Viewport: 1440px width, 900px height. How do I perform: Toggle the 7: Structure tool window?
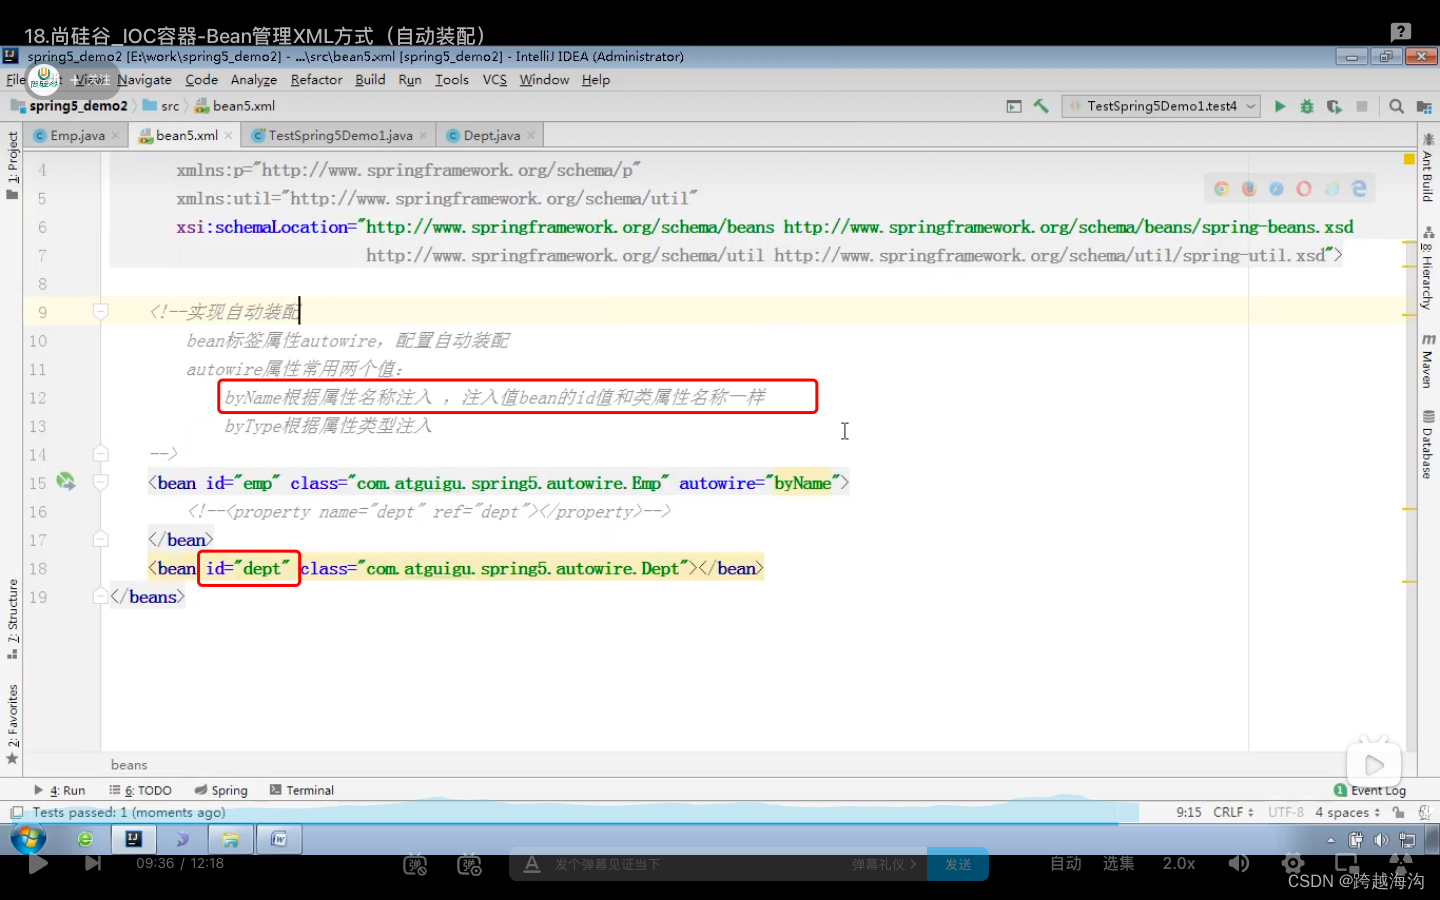[x=12, y=612]
